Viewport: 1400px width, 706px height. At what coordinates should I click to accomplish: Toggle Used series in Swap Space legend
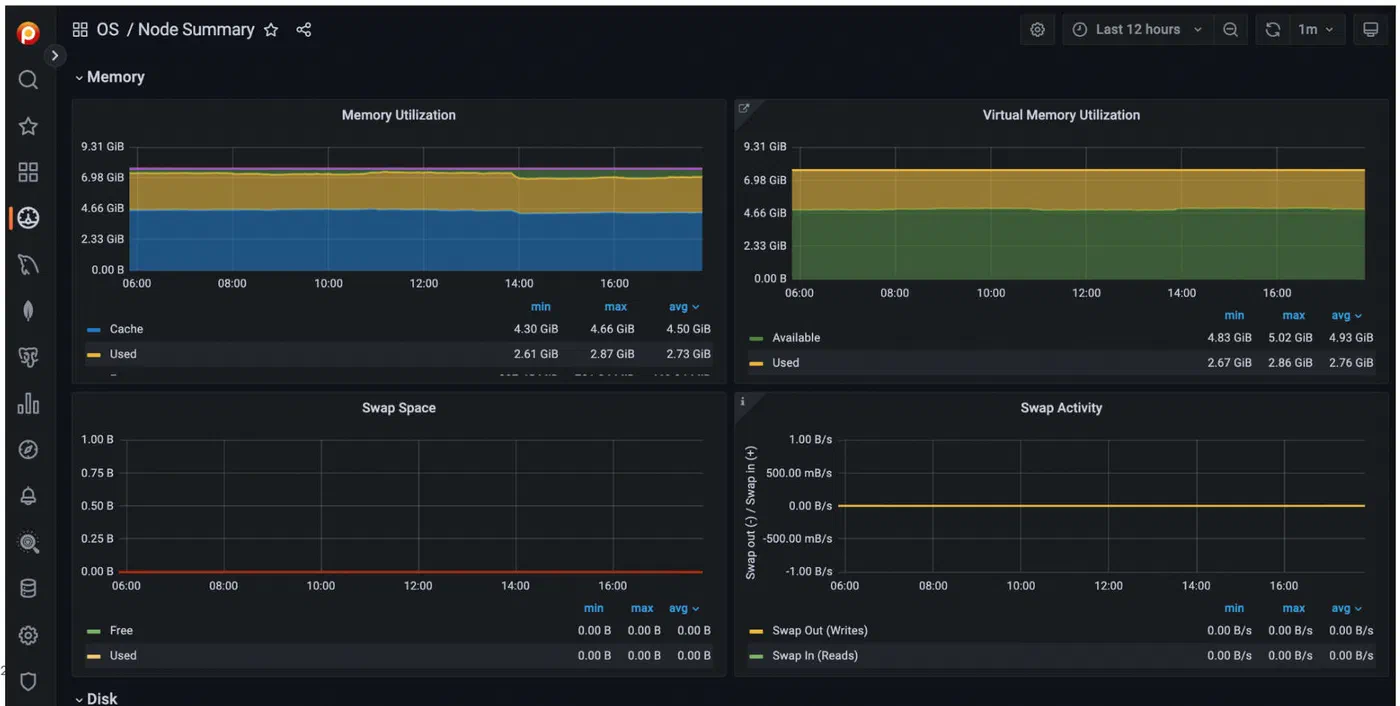pos(123,656)
